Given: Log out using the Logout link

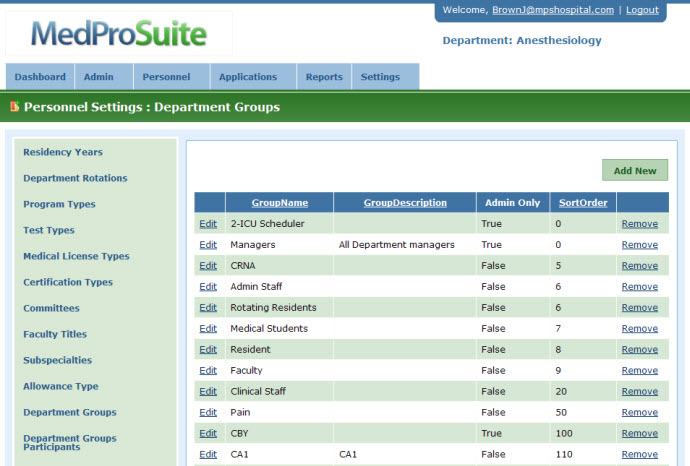Looking at the screenshot, I should pyautogui.click(x=642, y=10).
